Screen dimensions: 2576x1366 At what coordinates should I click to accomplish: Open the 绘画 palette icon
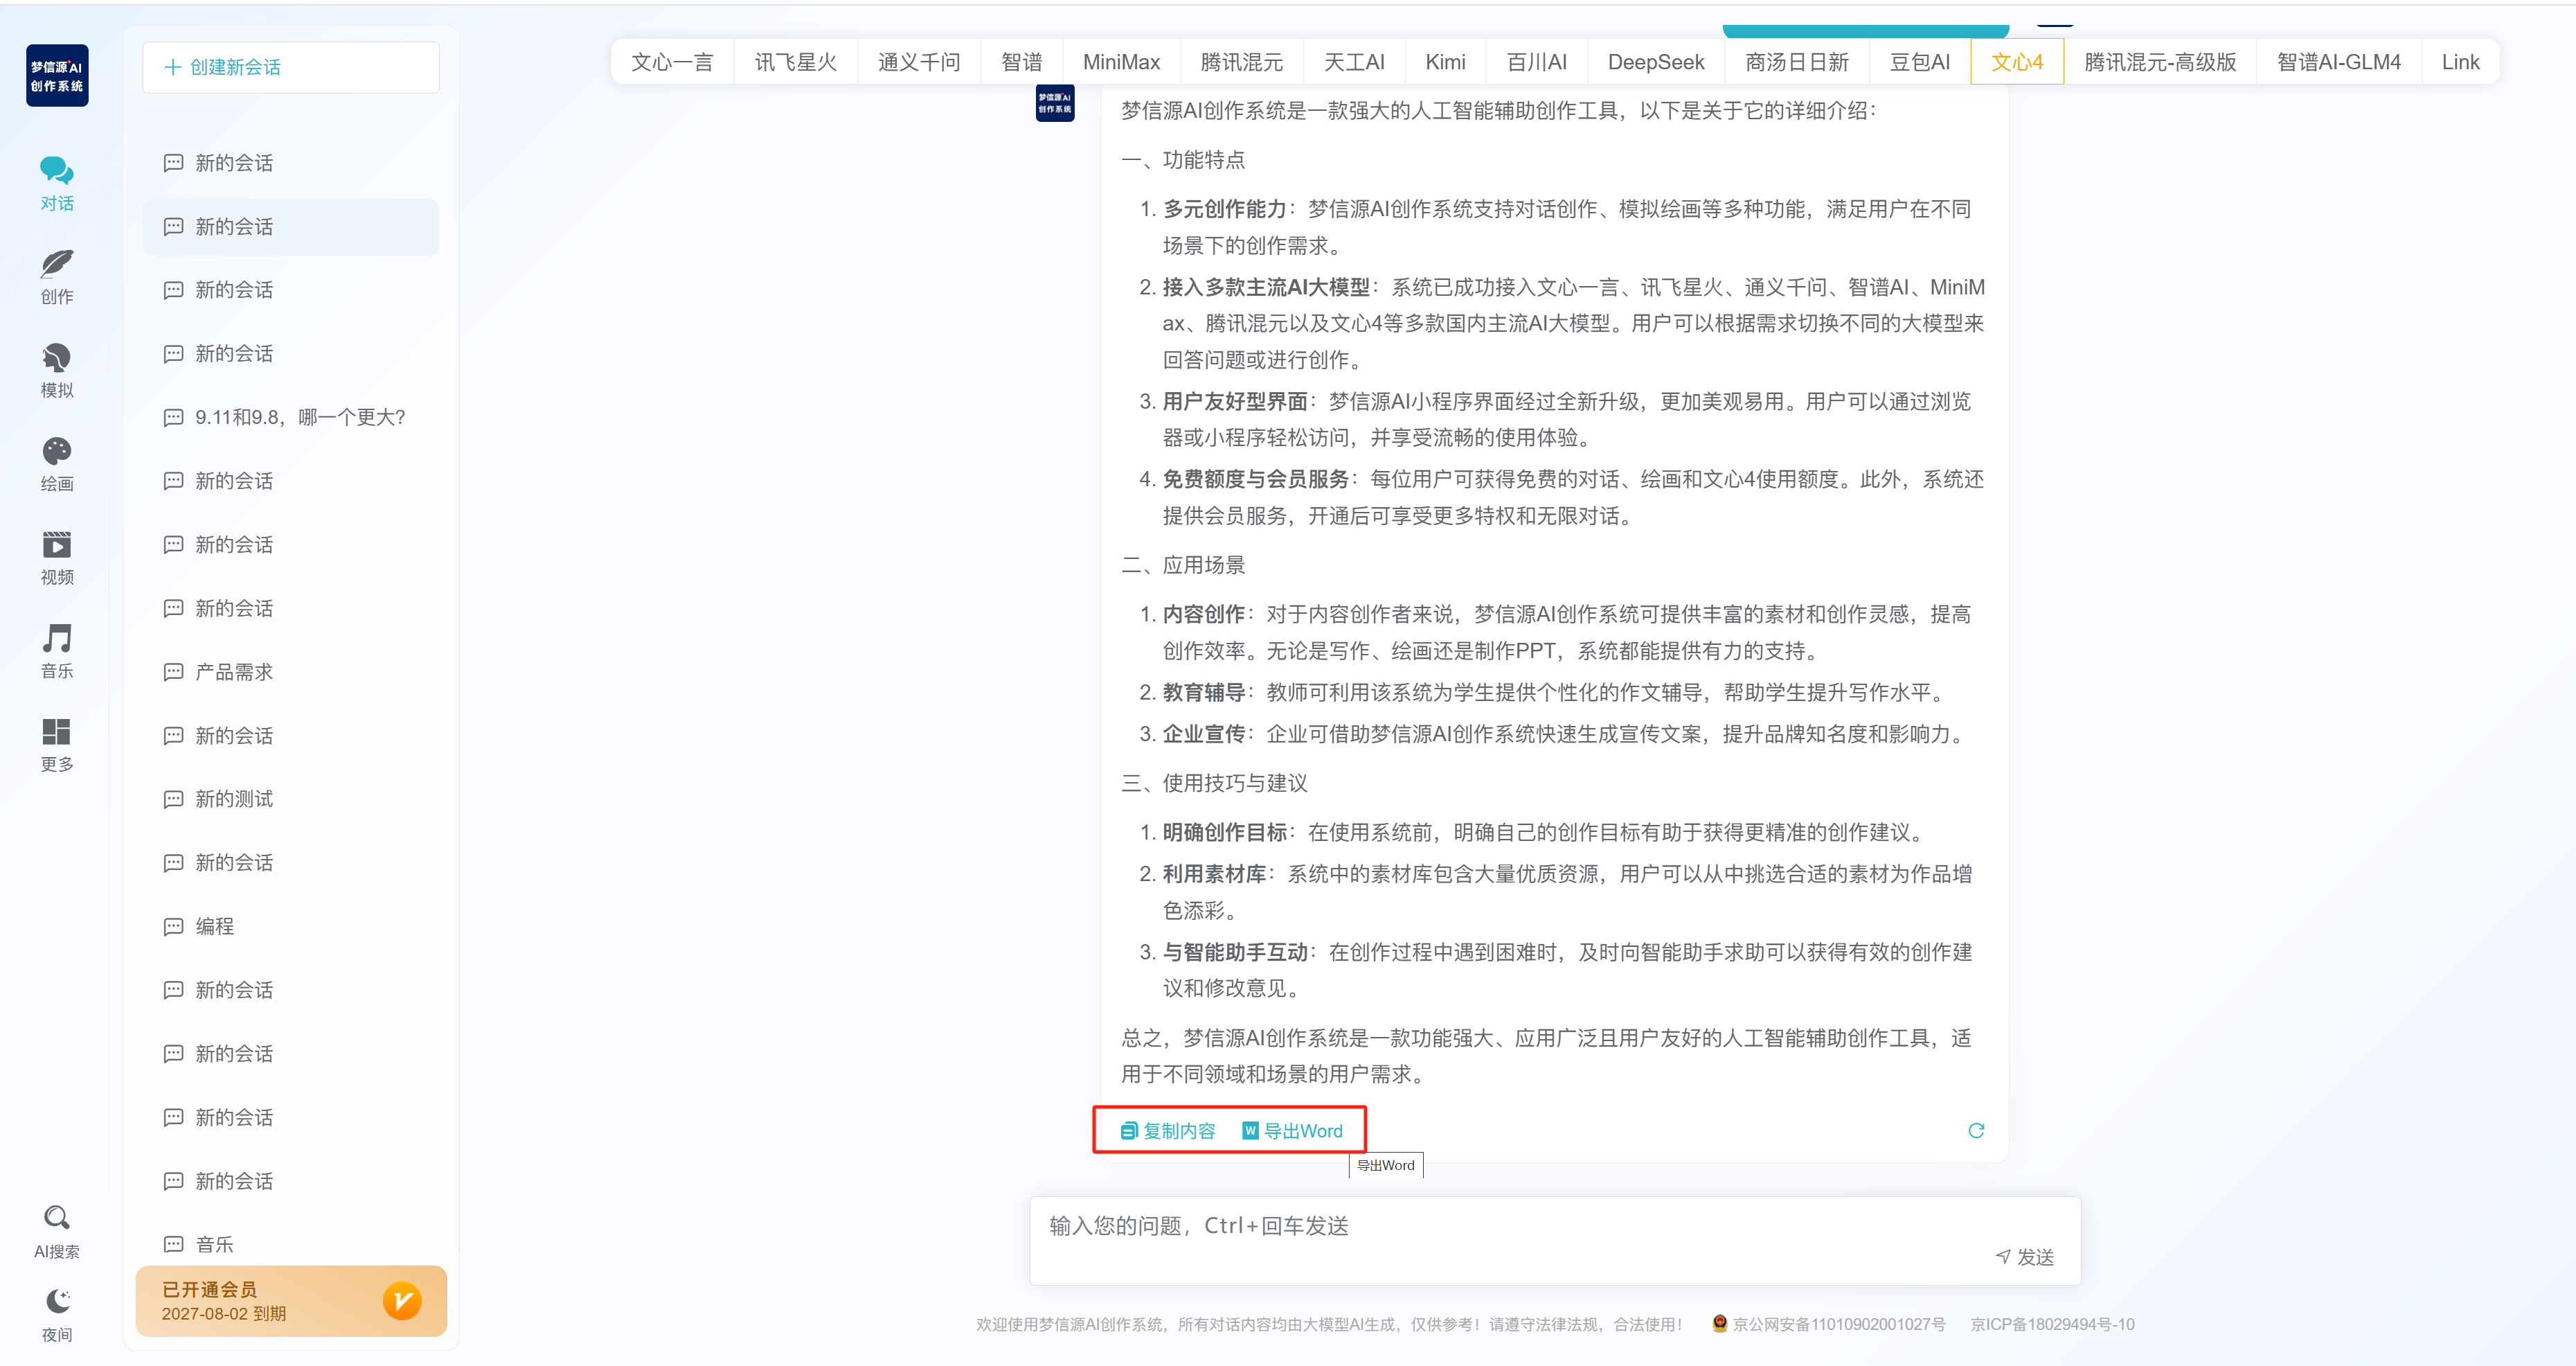pyautogui.click(x=57, y=452)
